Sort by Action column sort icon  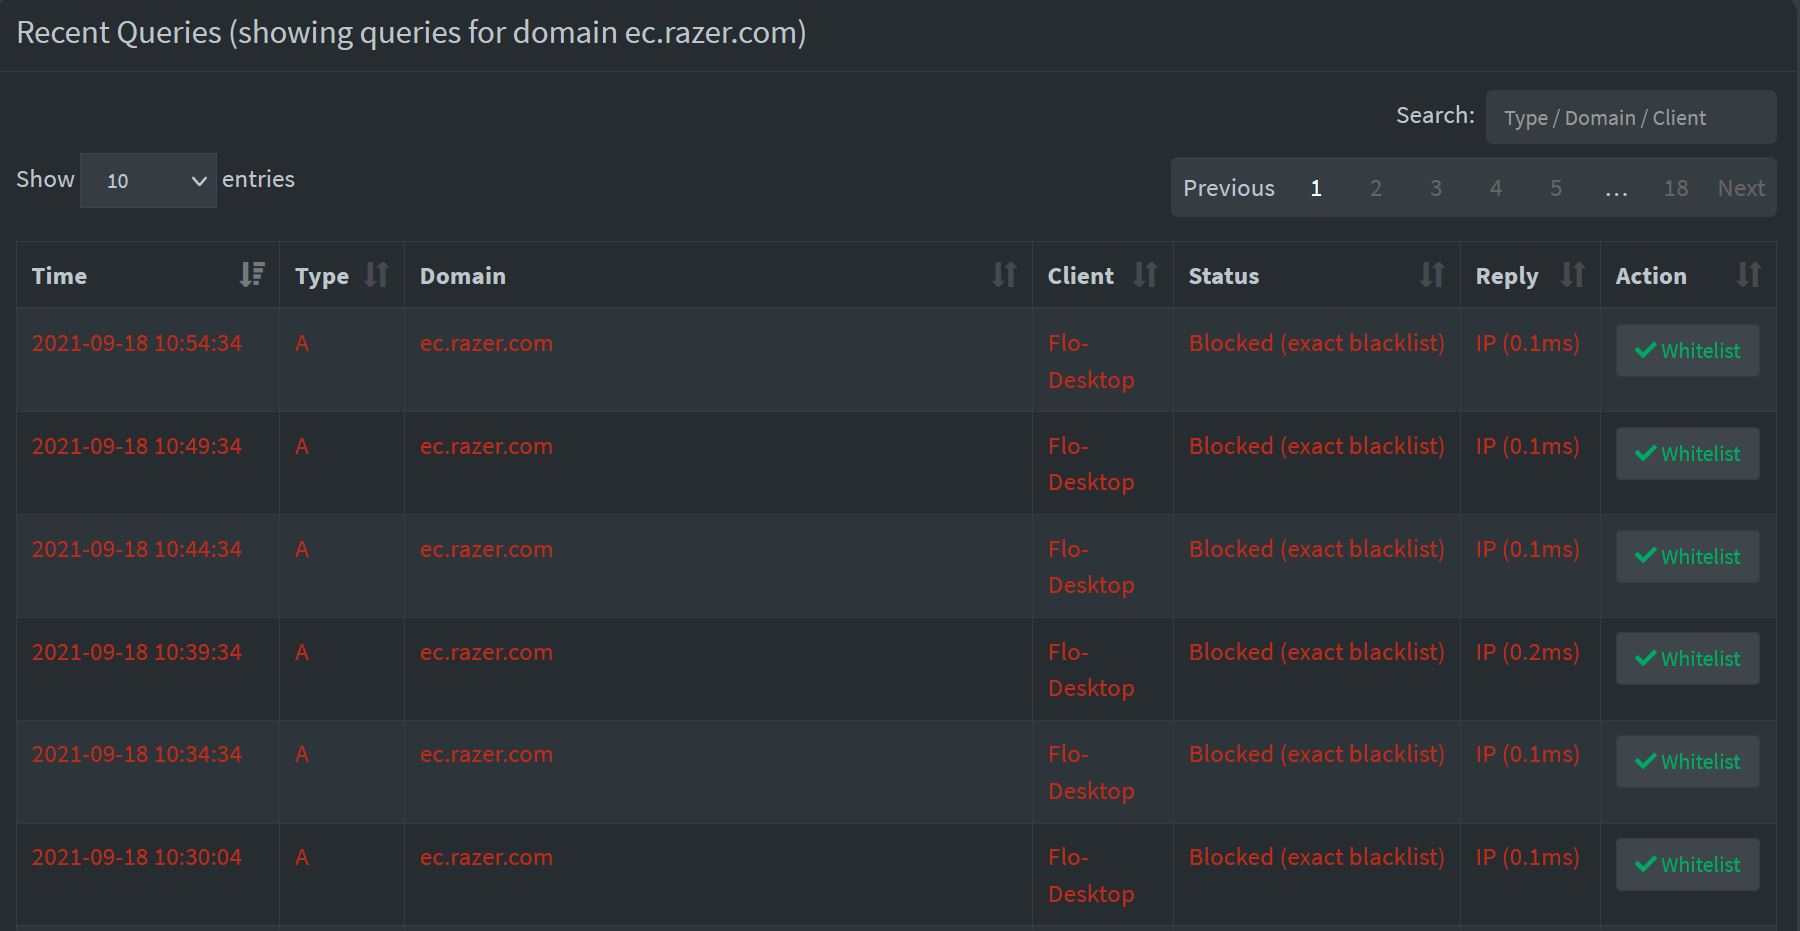1748,275
